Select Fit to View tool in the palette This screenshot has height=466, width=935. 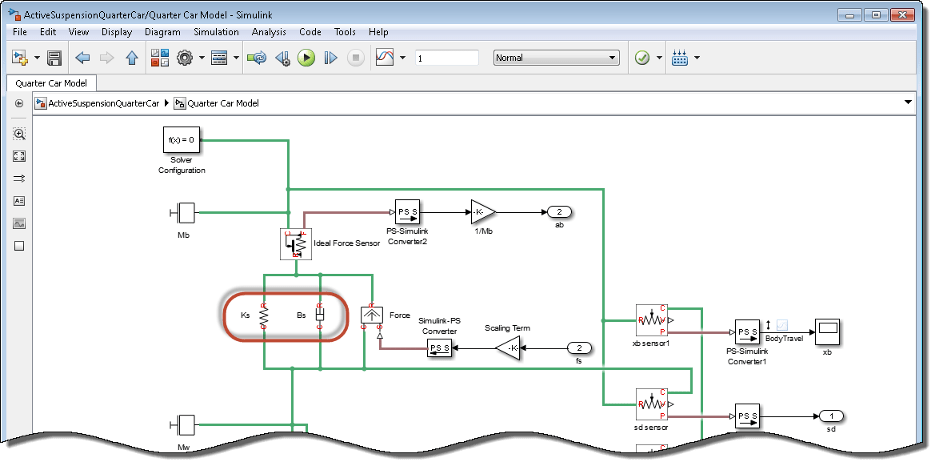[19, 156]
